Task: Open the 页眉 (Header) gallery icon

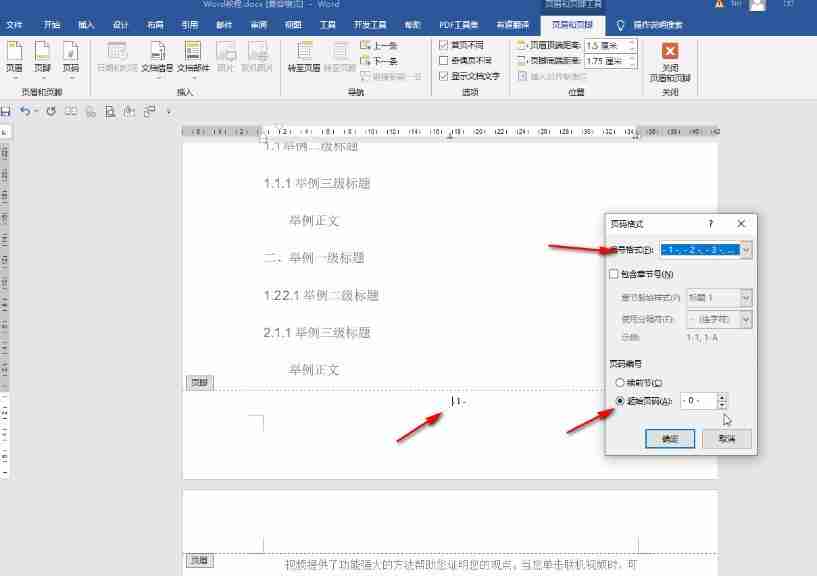Action: point(15,57)
